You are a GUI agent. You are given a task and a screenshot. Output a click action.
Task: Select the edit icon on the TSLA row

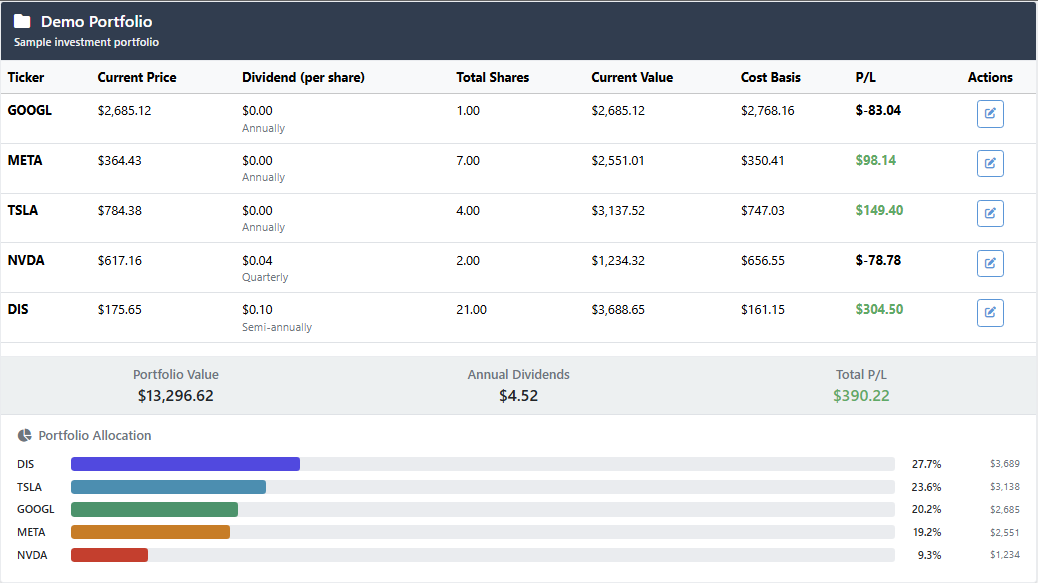pyautogui.click(x=990, y=213)
